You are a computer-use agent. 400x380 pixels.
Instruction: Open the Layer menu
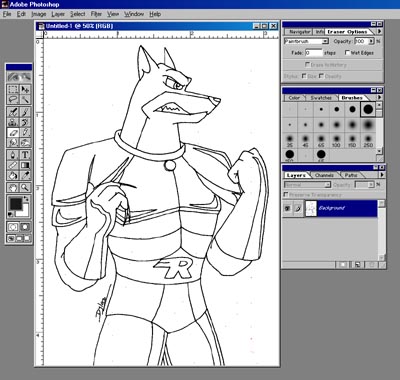tap(58, 14)
